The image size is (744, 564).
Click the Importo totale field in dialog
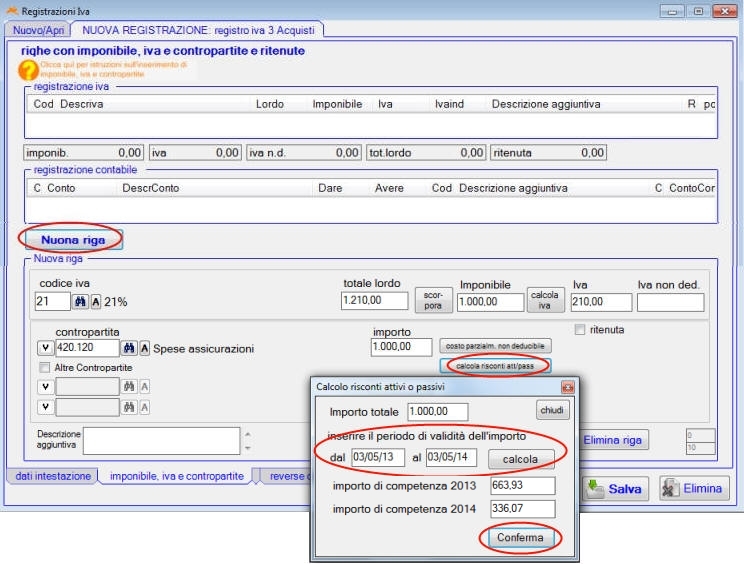pyautogui.click(x=438, y=412)
